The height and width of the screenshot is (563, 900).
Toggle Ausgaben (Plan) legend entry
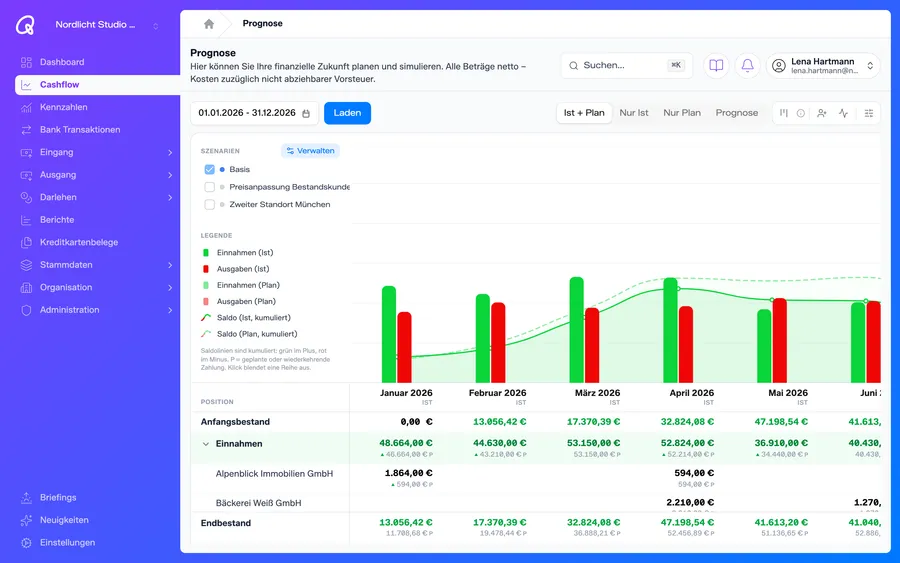pos(239,301)
